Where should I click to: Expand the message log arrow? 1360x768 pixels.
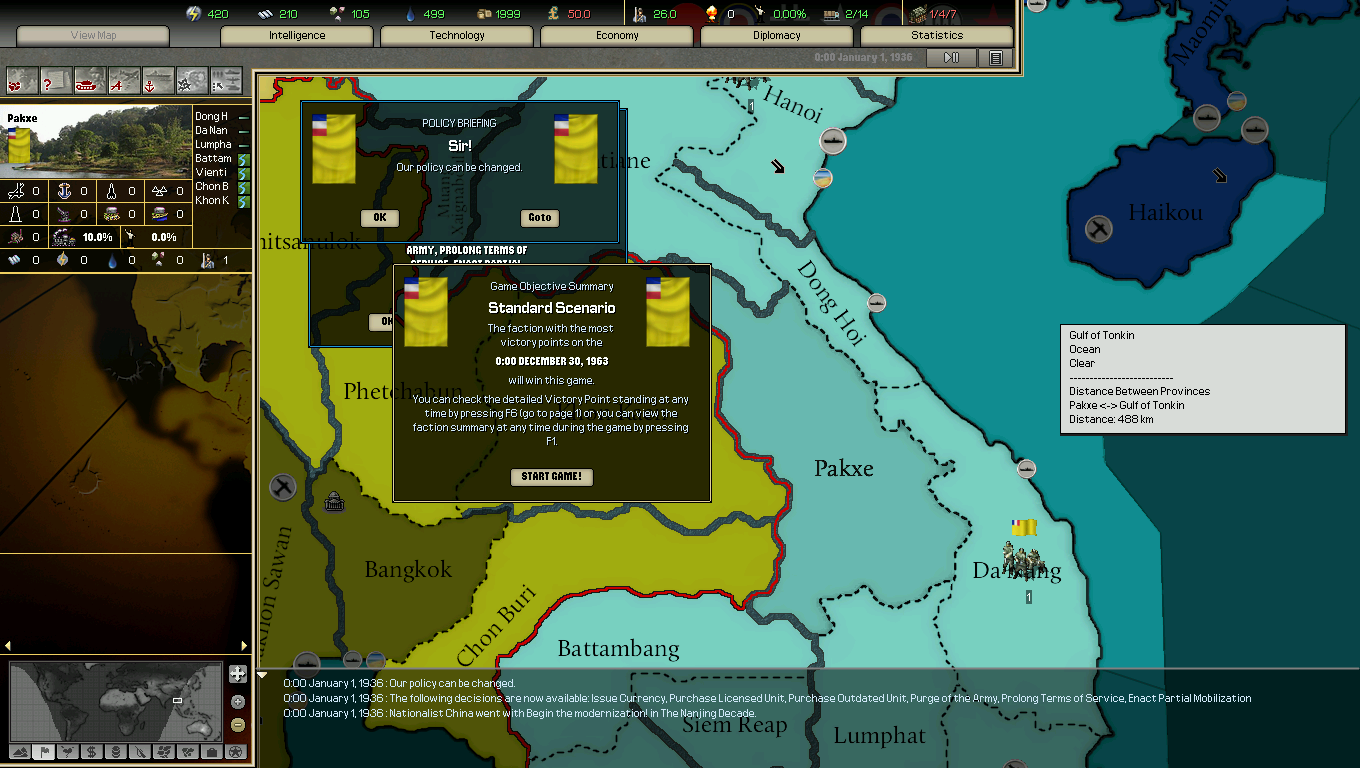coord(263,676)
